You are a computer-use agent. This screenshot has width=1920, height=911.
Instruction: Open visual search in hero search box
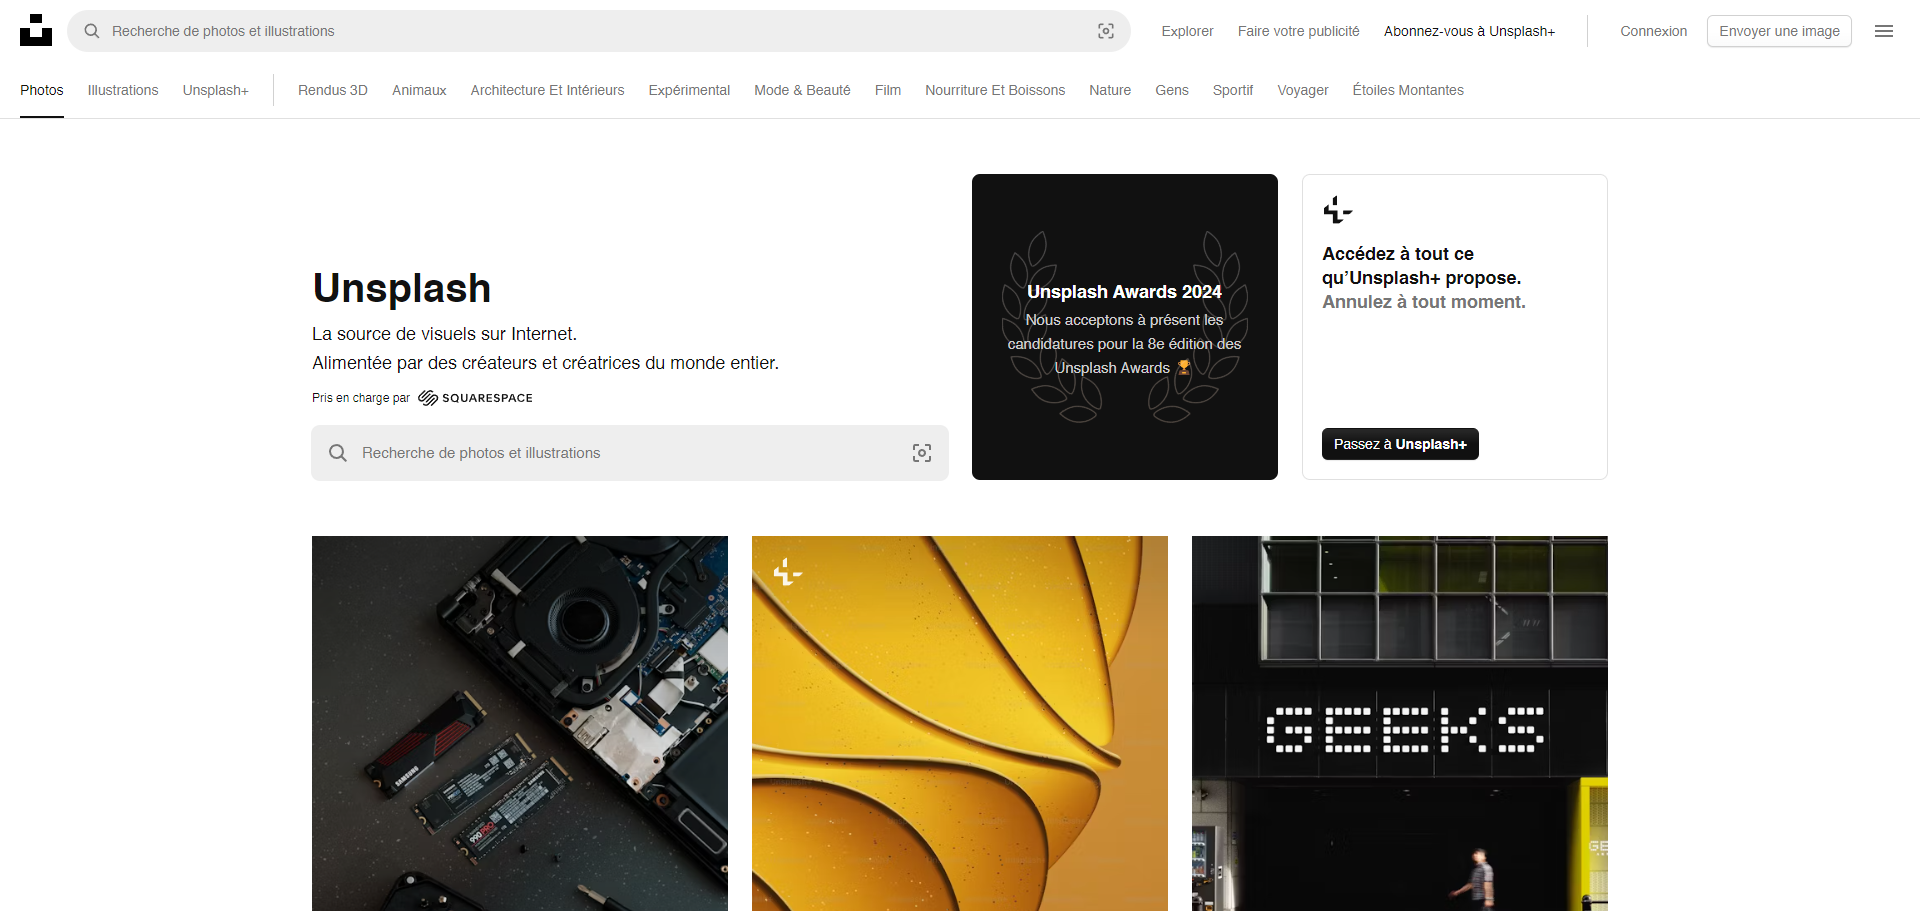[922, 453]
